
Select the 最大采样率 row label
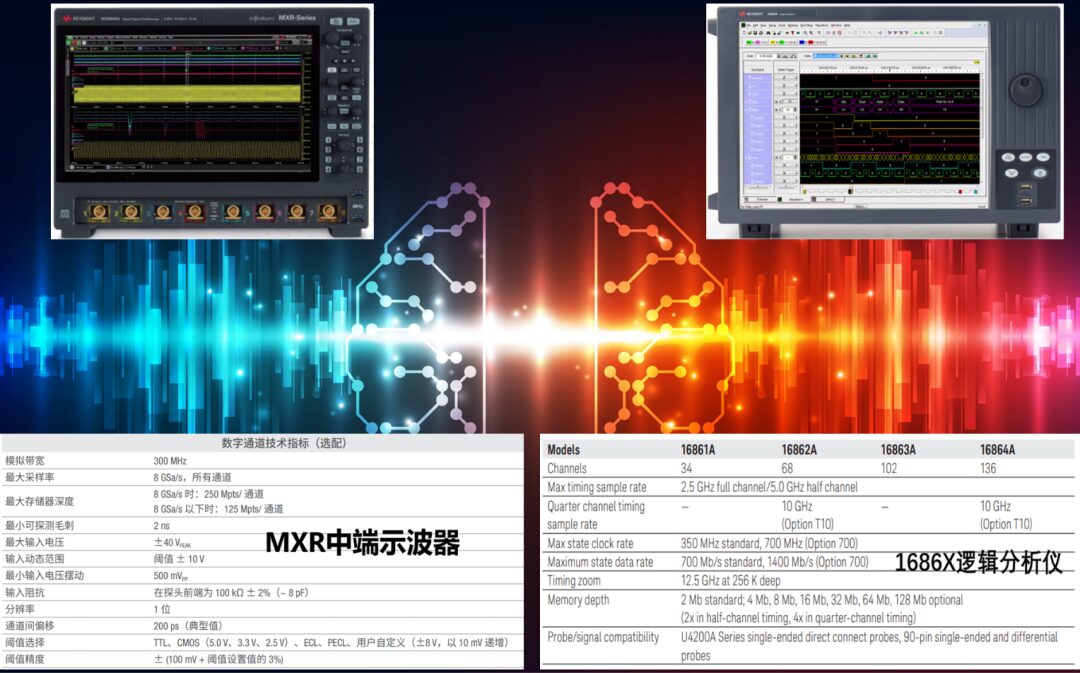(30, 477)
